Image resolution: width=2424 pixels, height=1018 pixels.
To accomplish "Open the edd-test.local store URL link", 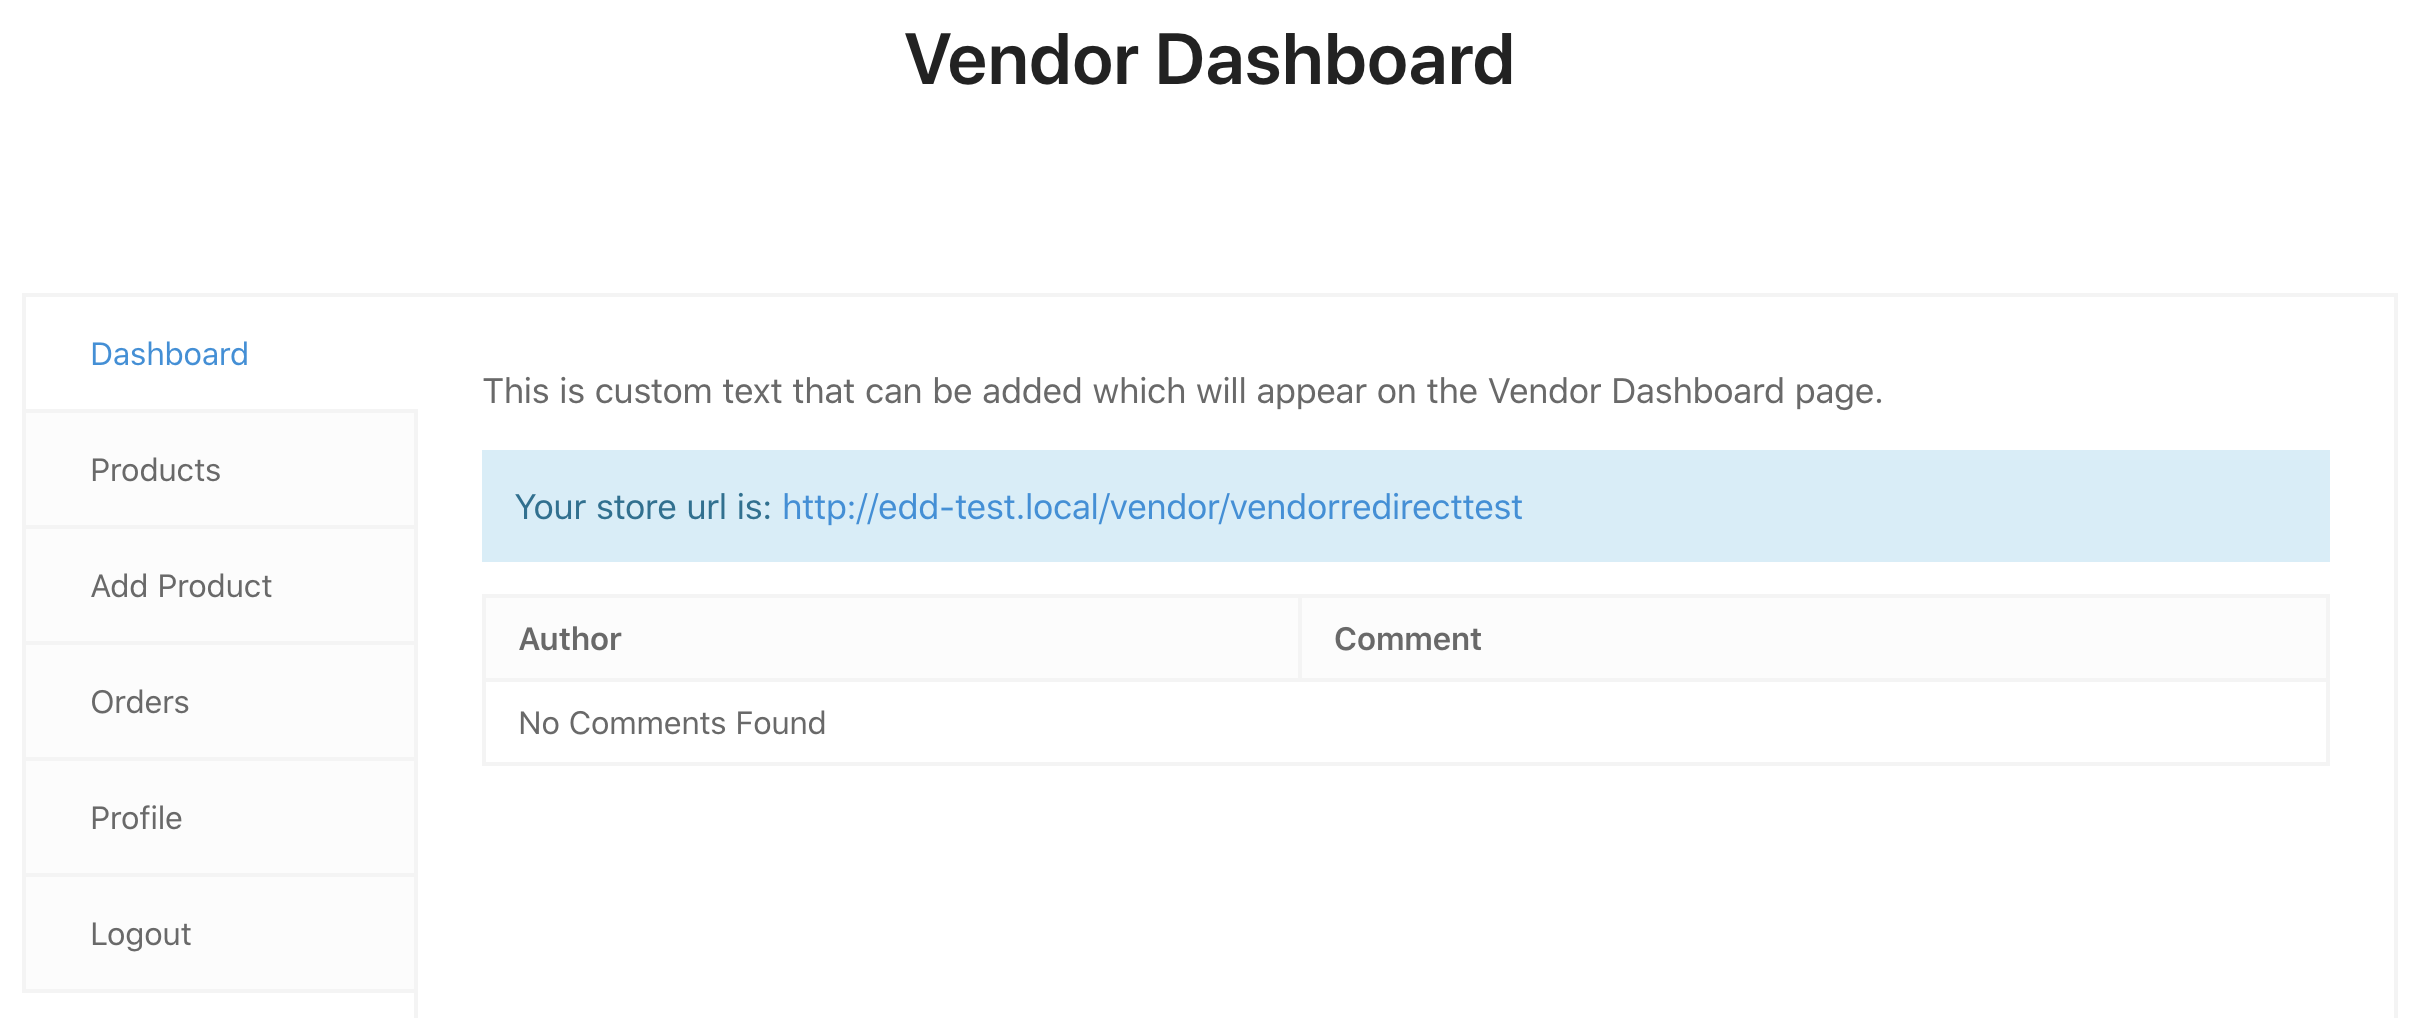I will pyautogui.click(x=1151, y=507).
